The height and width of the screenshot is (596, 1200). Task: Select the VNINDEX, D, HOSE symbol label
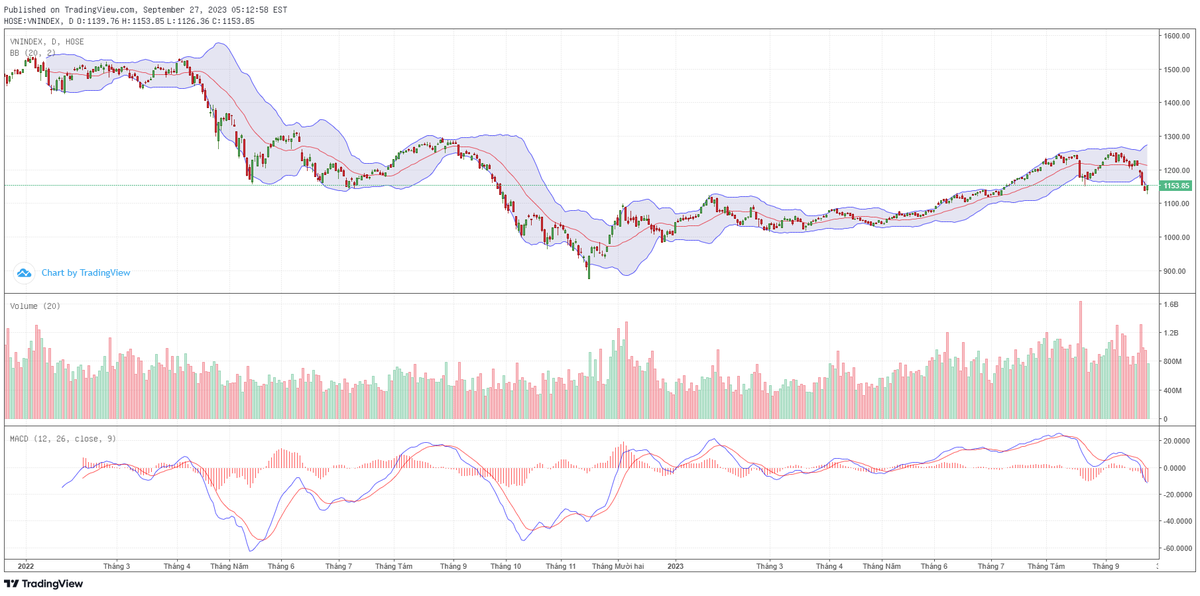click(47, 41)
